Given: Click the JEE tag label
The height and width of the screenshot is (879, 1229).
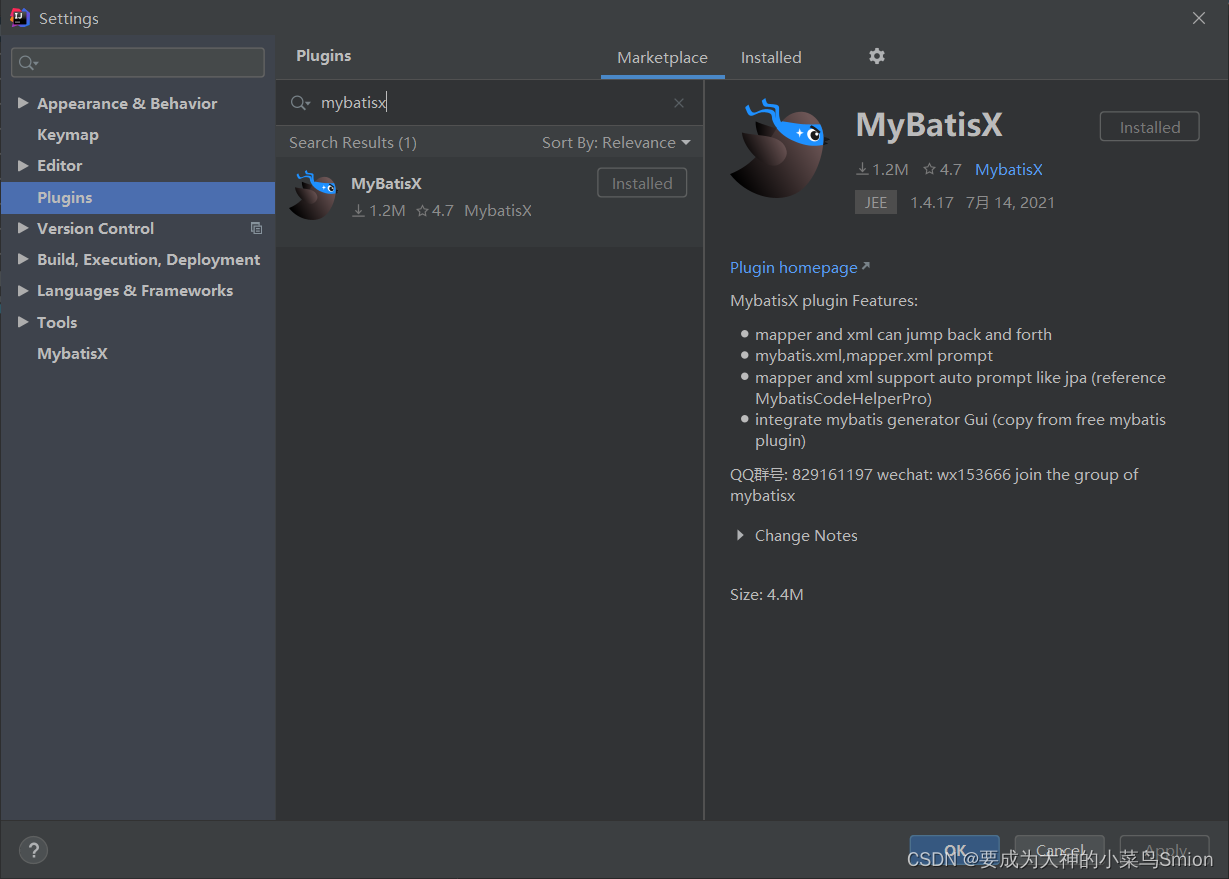Looking at the screenshot, I should (876, 202).
